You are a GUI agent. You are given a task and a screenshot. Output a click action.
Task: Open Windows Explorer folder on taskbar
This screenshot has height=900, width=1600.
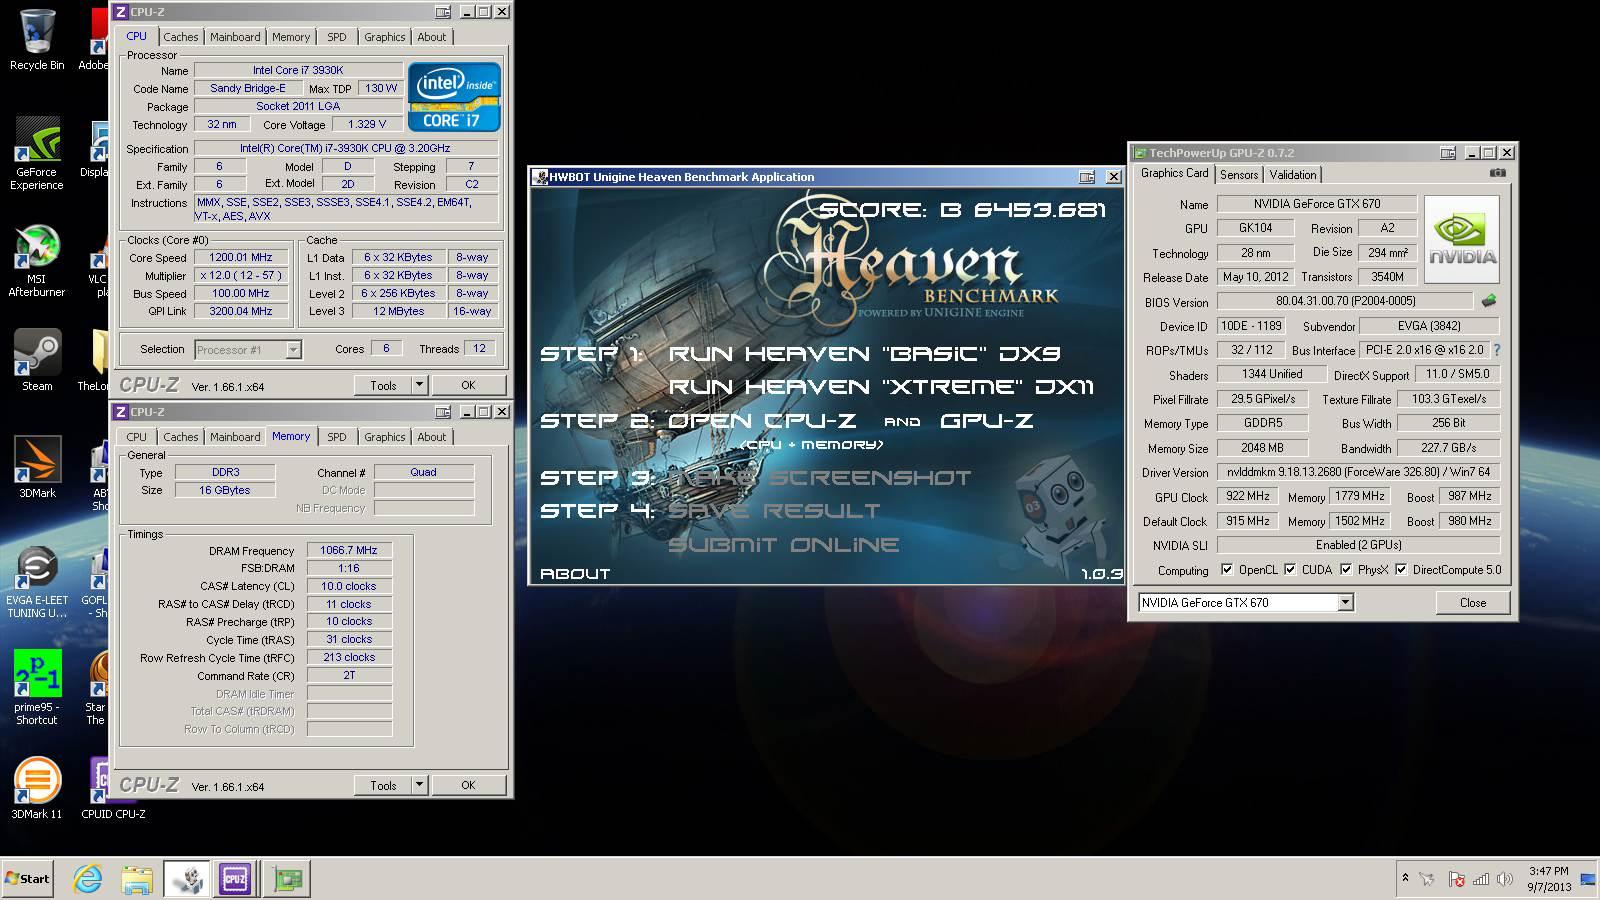pos(137,879)
